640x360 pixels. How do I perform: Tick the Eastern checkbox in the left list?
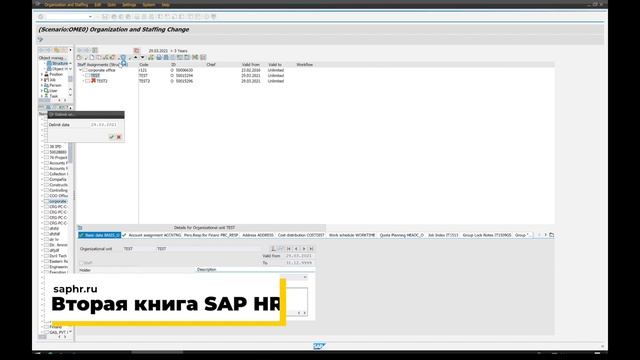coord(47,261)
